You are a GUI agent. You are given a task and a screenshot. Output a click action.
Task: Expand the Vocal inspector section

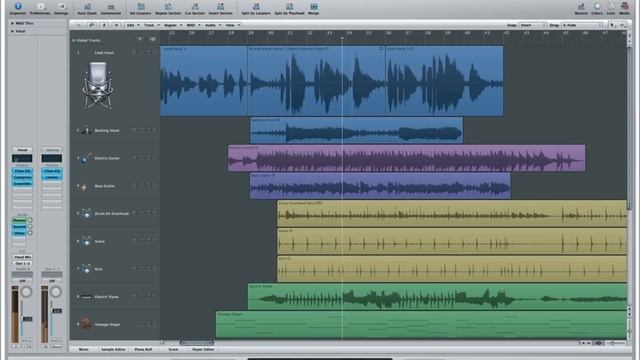click(x=13, y=31)
